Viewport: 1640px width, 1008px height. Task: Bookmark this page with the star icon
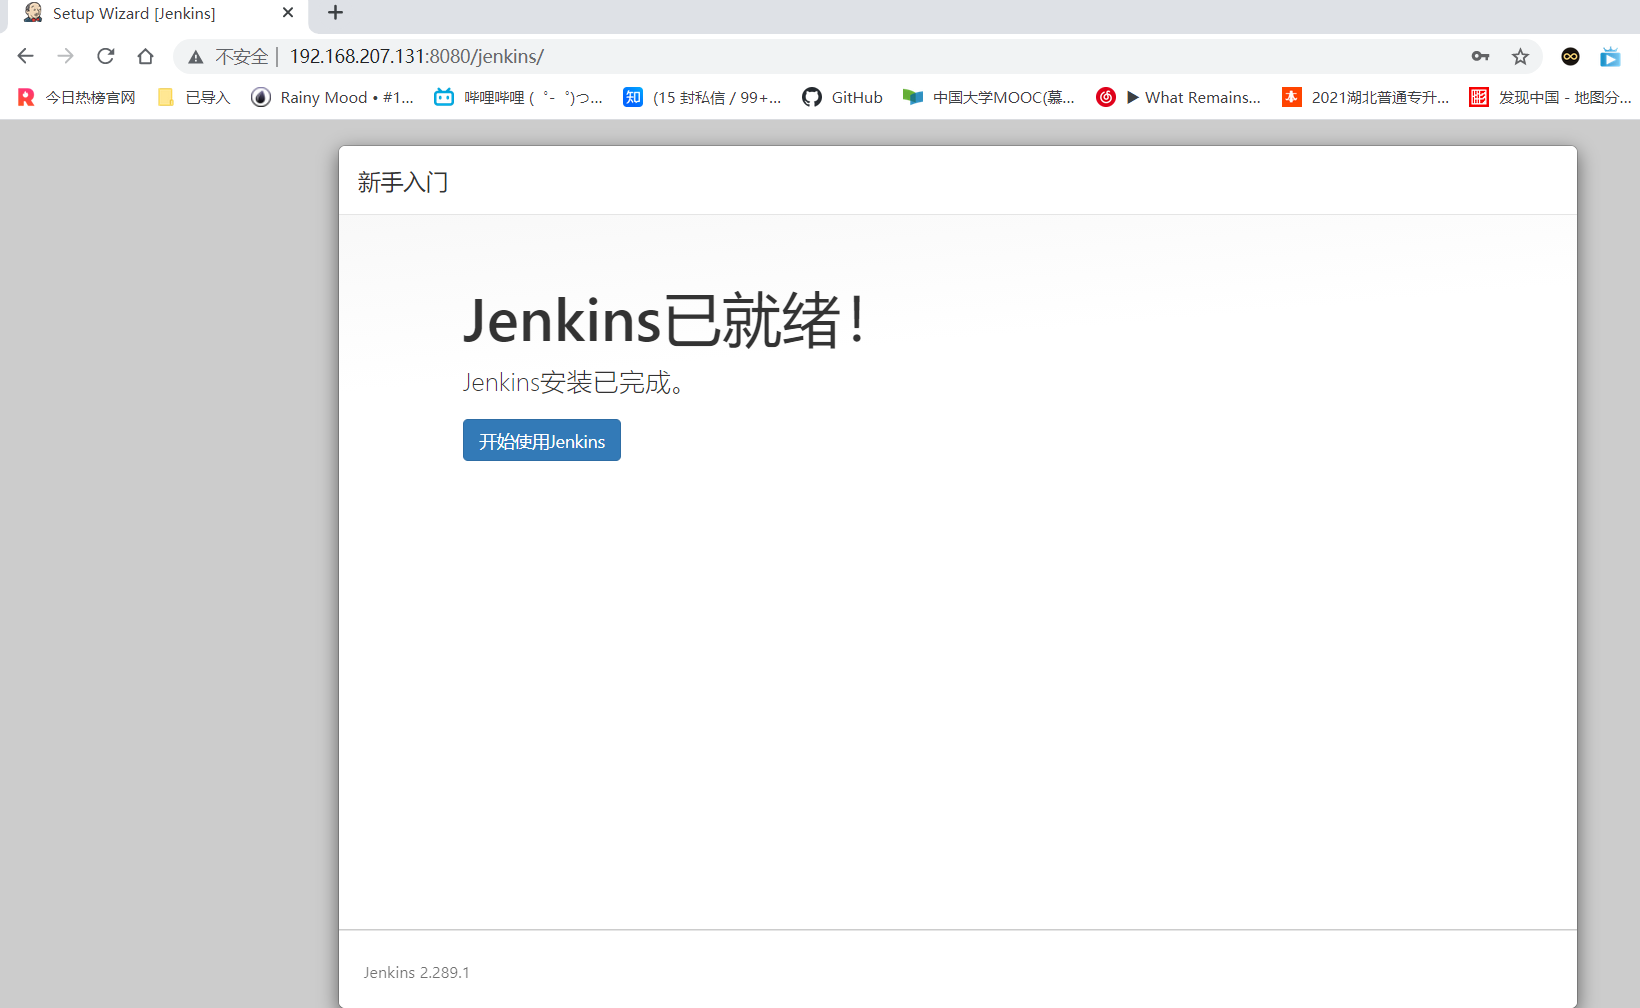[1521, 56]
